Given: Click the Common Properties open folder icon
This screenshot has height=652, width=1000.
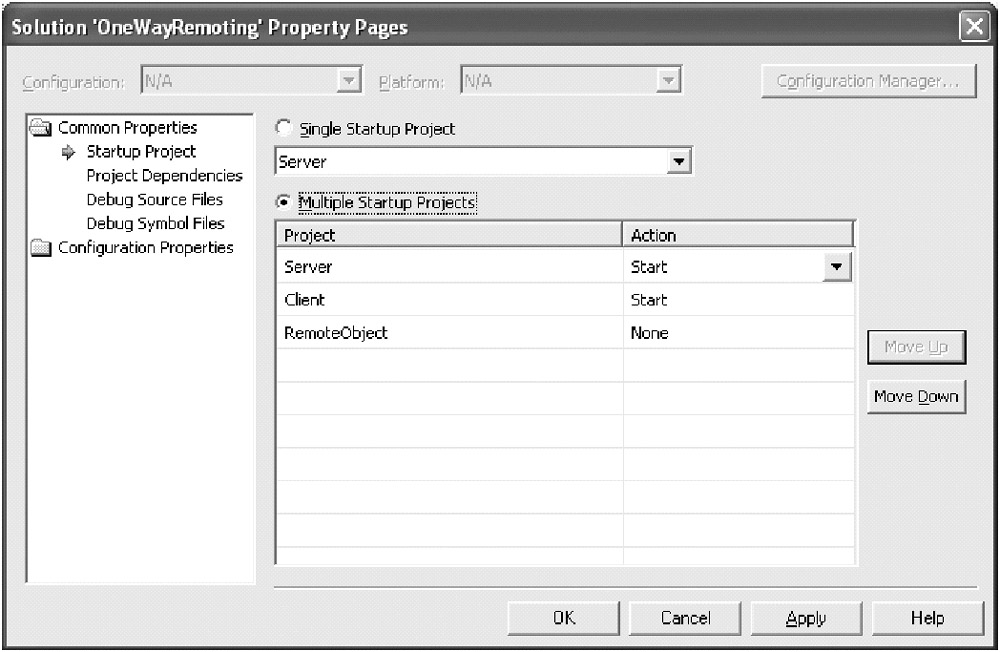Looking at the screenshot, I should coord(42,128).
